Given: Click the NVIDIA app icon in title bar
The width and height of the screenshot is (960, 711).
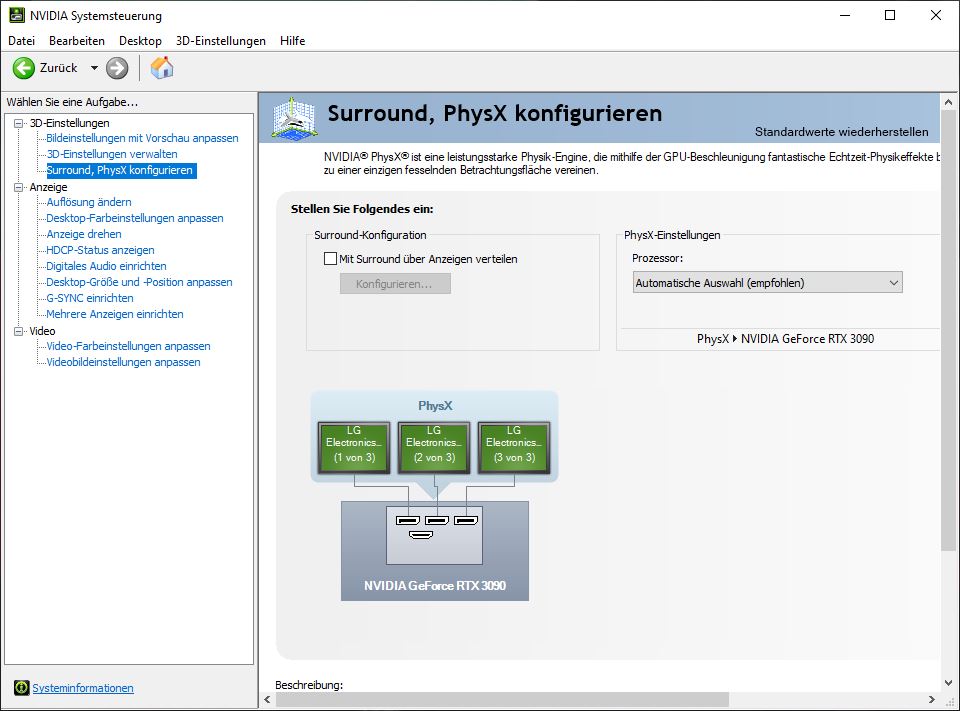Looking at the screenshot, I should click(17, 15).
